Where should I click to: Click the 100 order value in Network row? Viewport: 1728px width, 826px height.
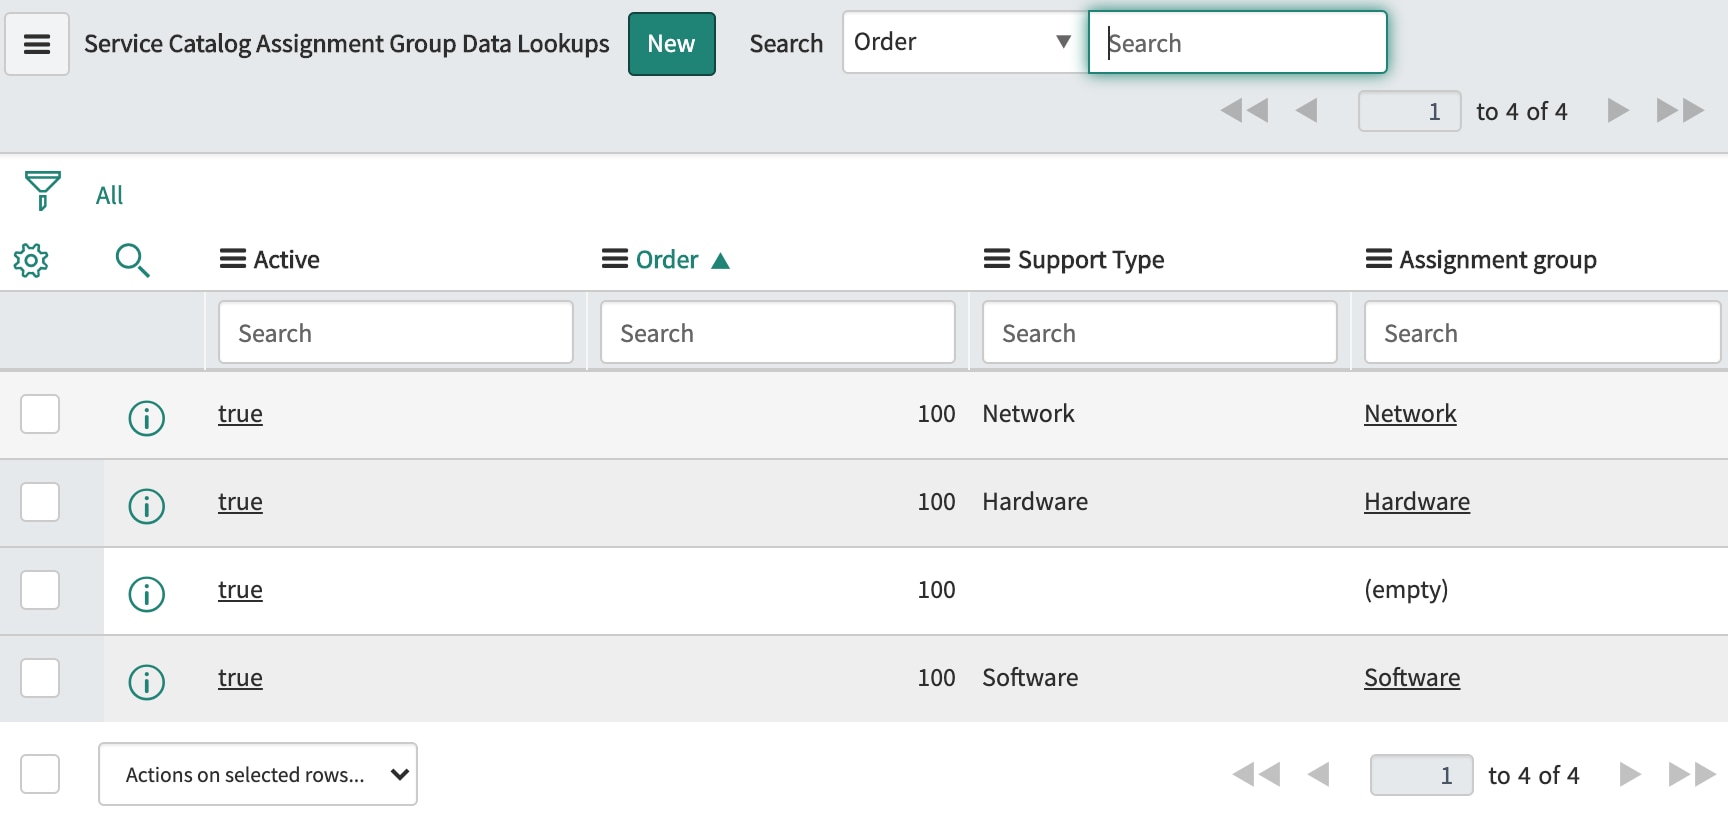pos(937,414)
